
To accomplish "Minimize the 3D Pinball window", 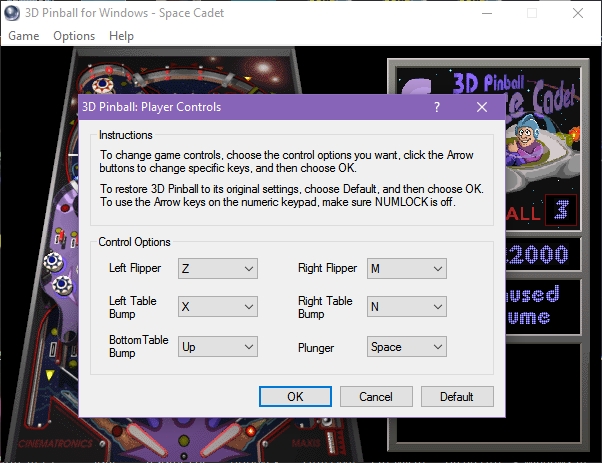I will [487, 13].
